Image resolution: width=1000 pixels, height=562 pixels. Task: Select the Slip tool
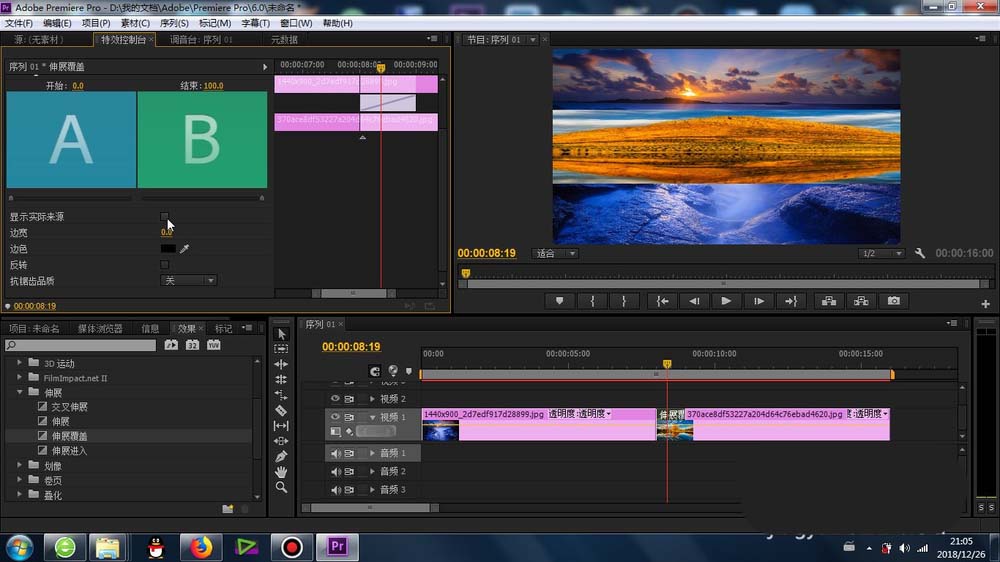(281, 425)
